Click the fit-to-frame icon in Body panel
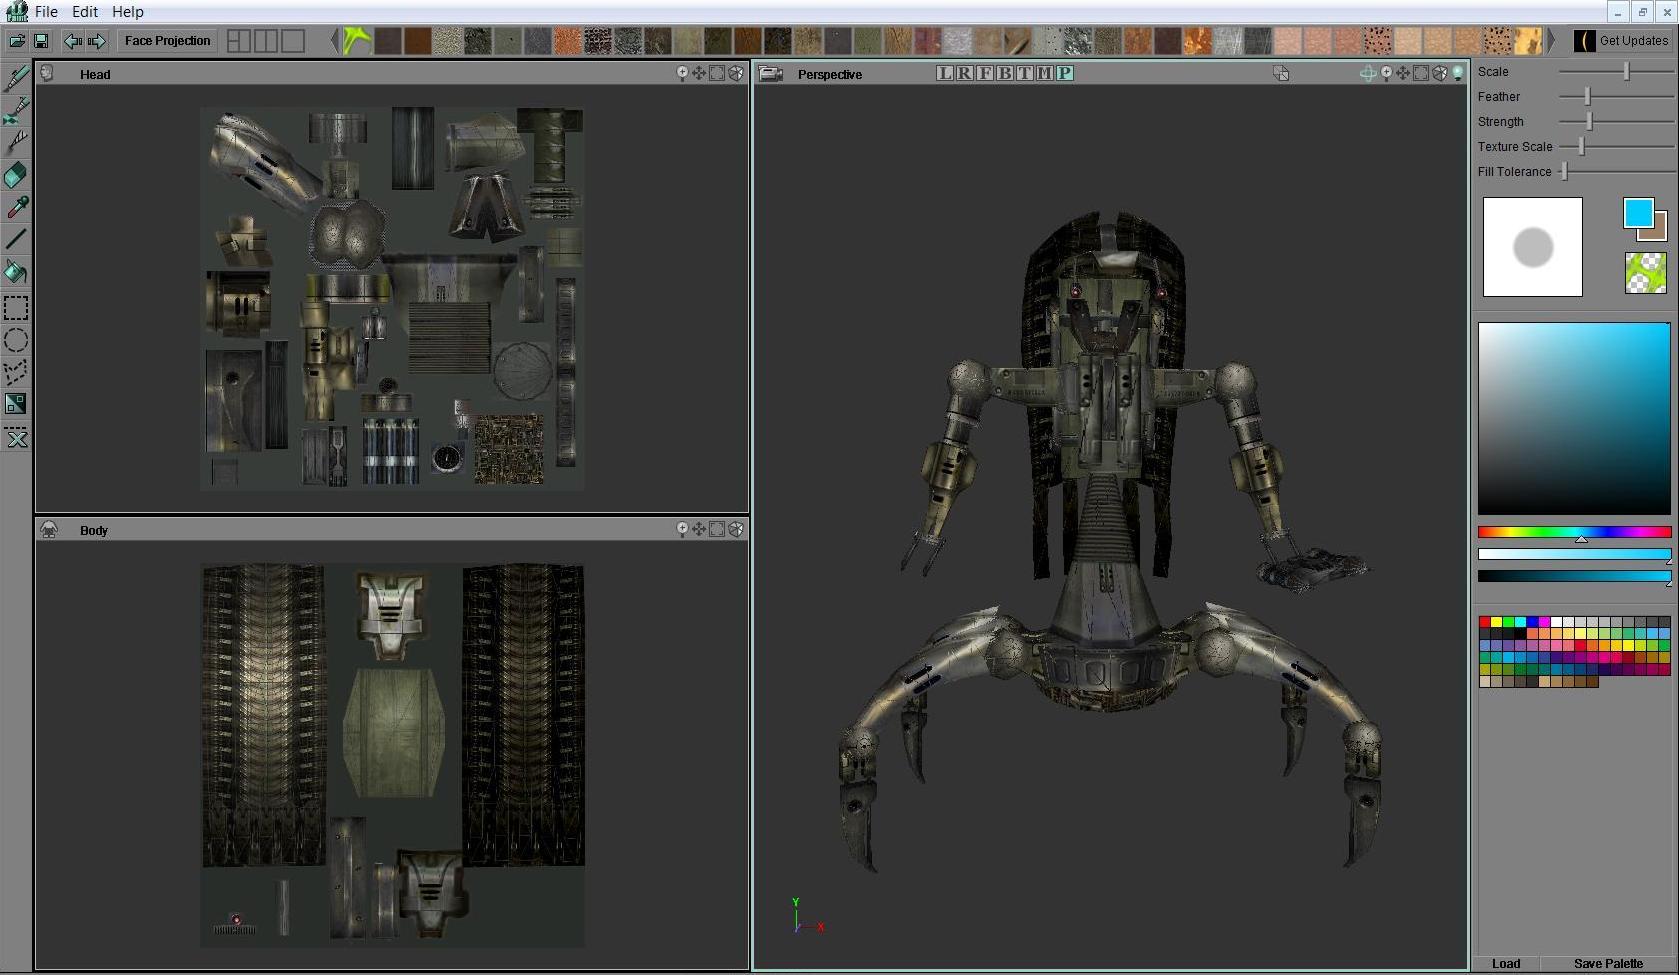 click(x=717, y=529)
